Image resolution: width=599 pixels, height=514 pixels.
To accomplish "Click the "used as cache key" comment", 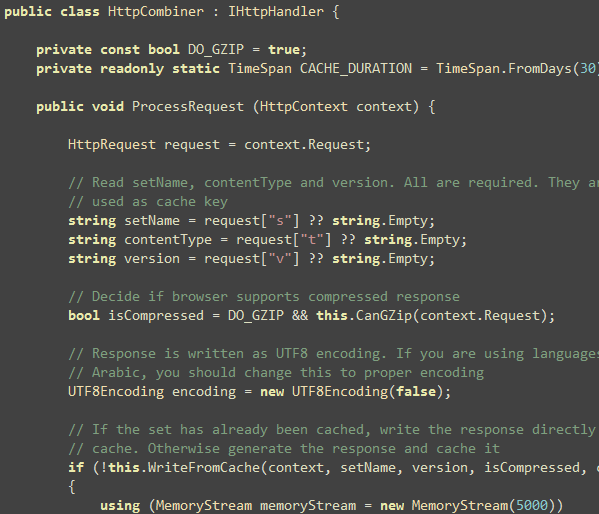I will (x=148, y=202).
